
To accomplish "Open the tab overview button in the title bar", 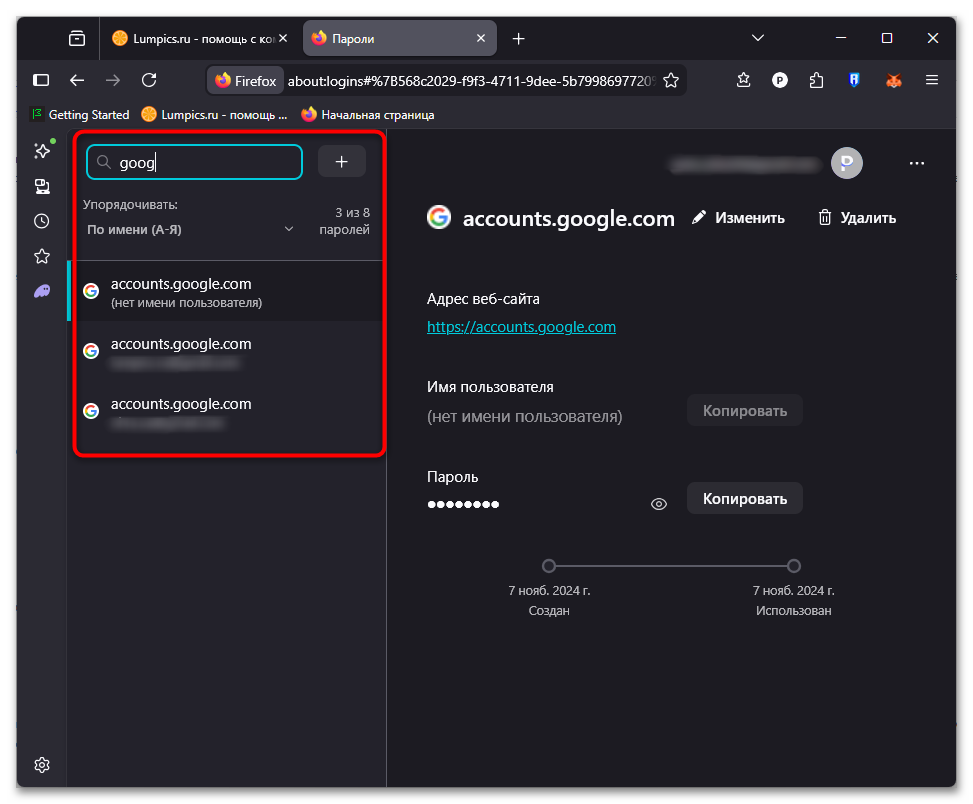I will [77, 38].
